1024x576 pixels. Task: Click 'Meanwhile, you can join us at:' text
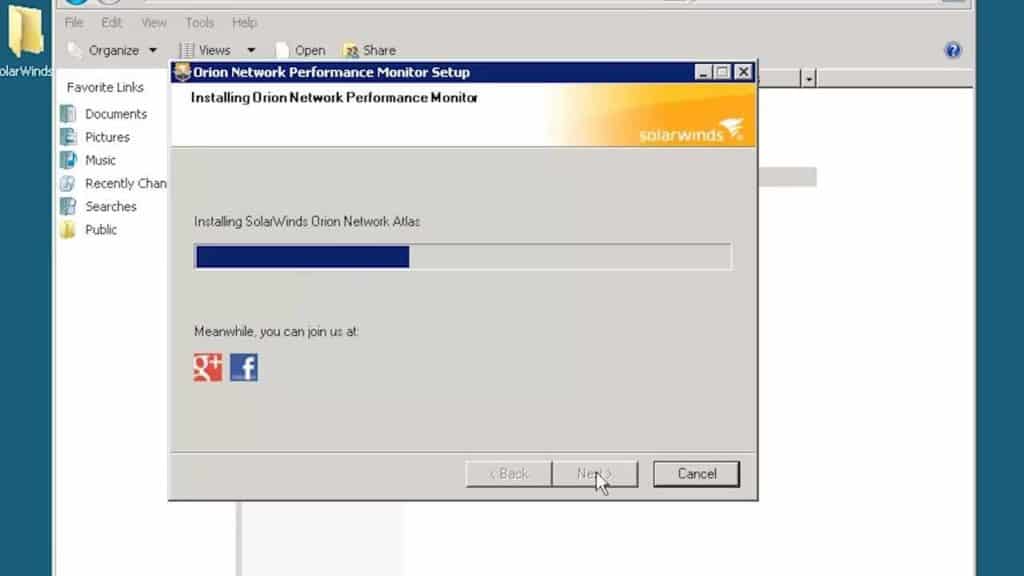tap(276, 332)
